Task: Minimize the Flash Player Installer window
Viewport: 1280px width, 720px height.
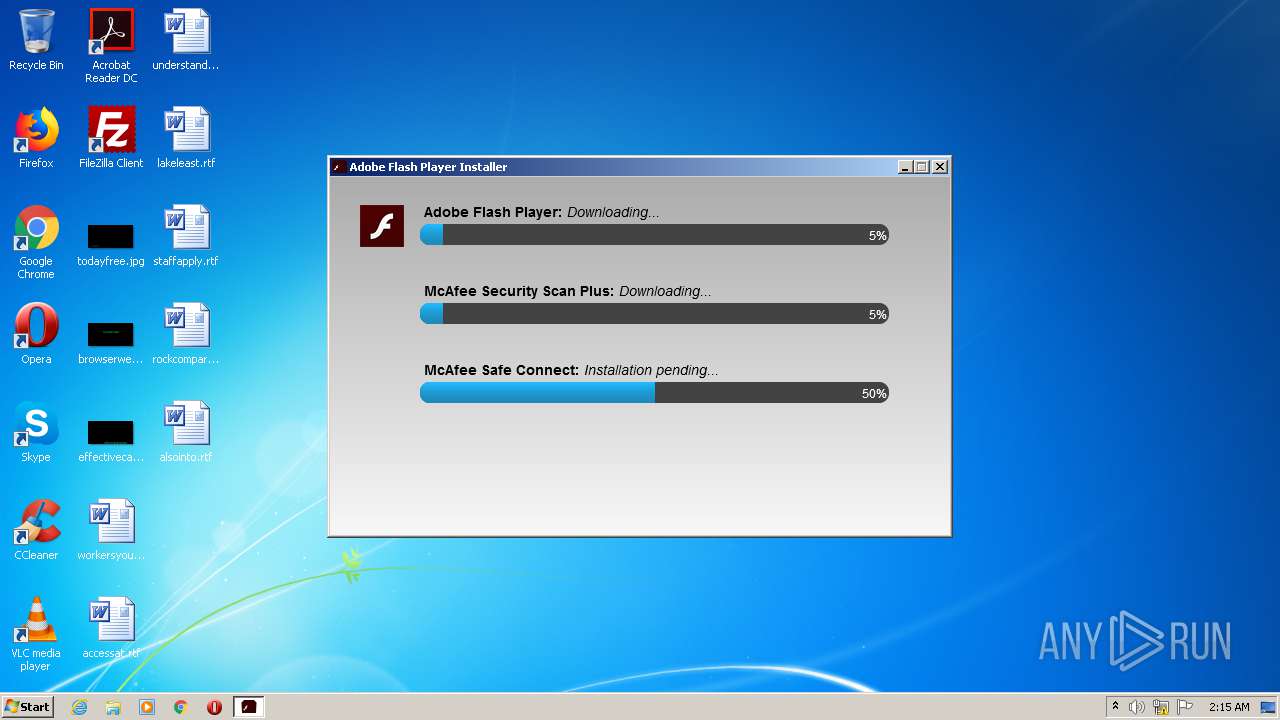Action: (905, 167)
